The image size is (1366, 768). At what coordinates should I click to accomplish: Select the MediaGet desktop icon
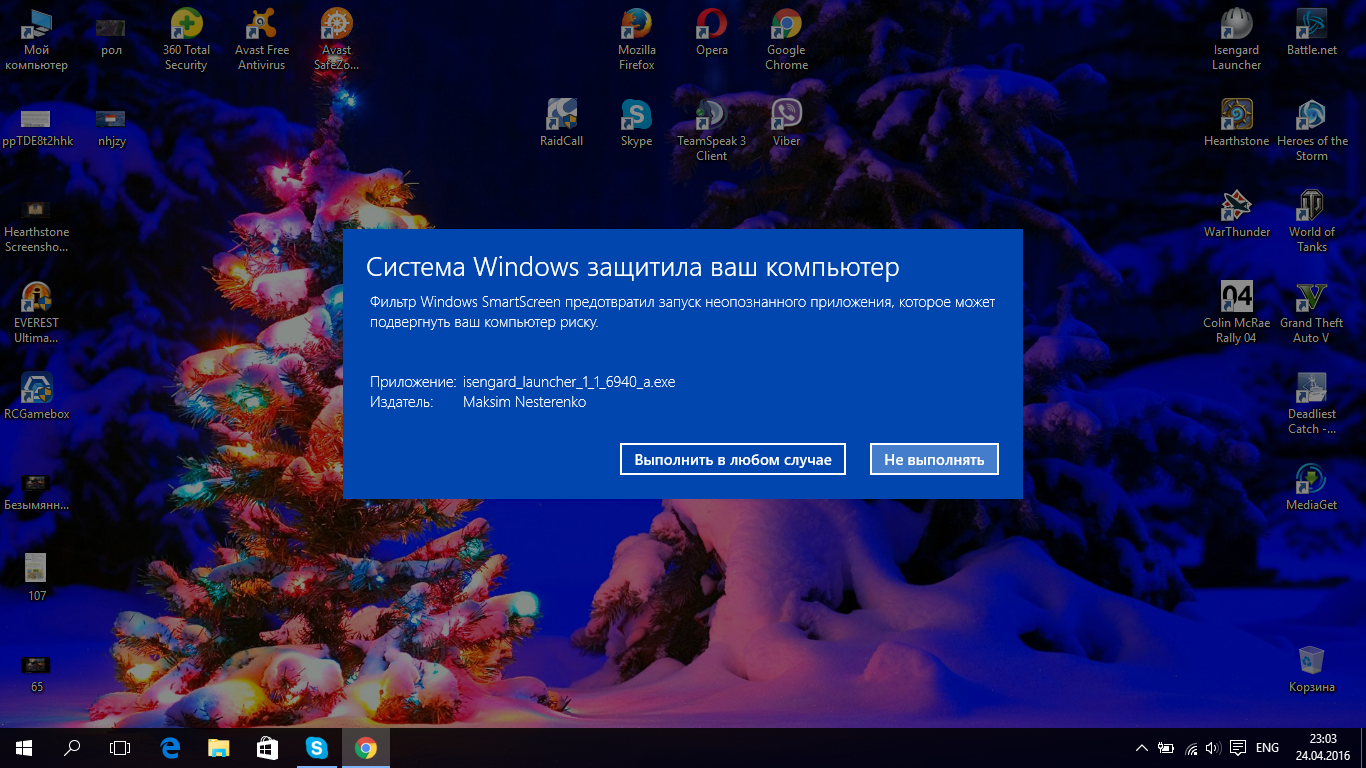coord(1312,489)
